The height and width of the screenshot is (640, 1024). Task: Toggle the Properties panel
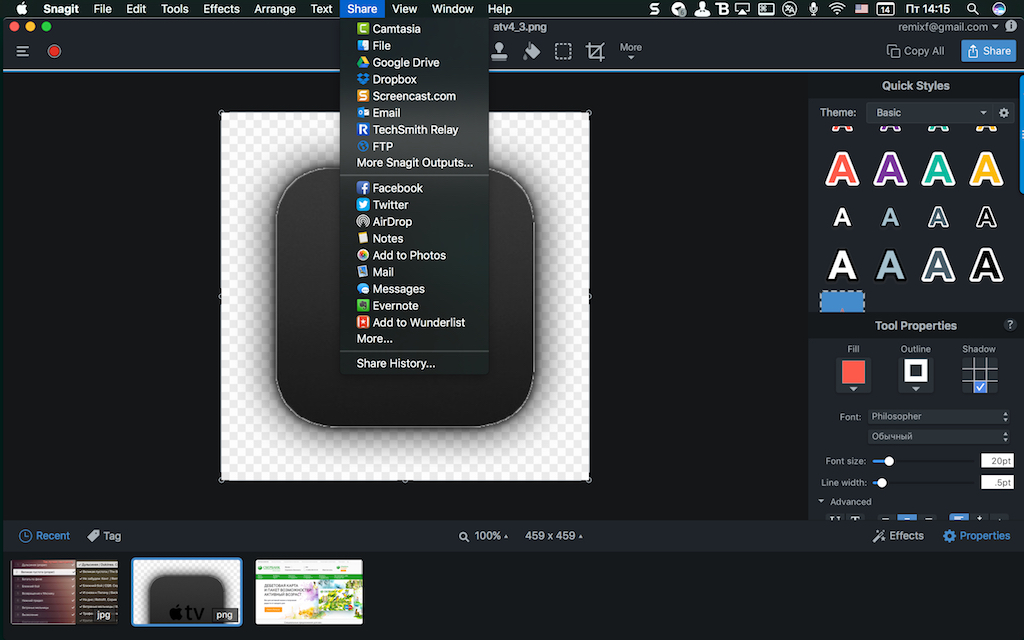click(977, 536)
